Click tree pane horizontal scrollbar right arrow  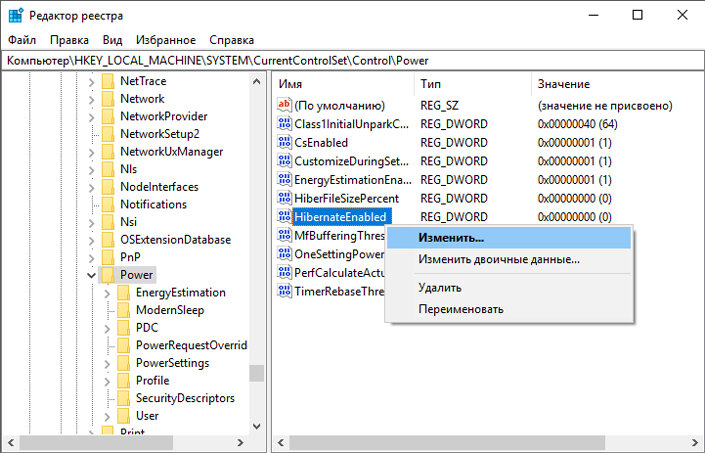coord(241,443)
